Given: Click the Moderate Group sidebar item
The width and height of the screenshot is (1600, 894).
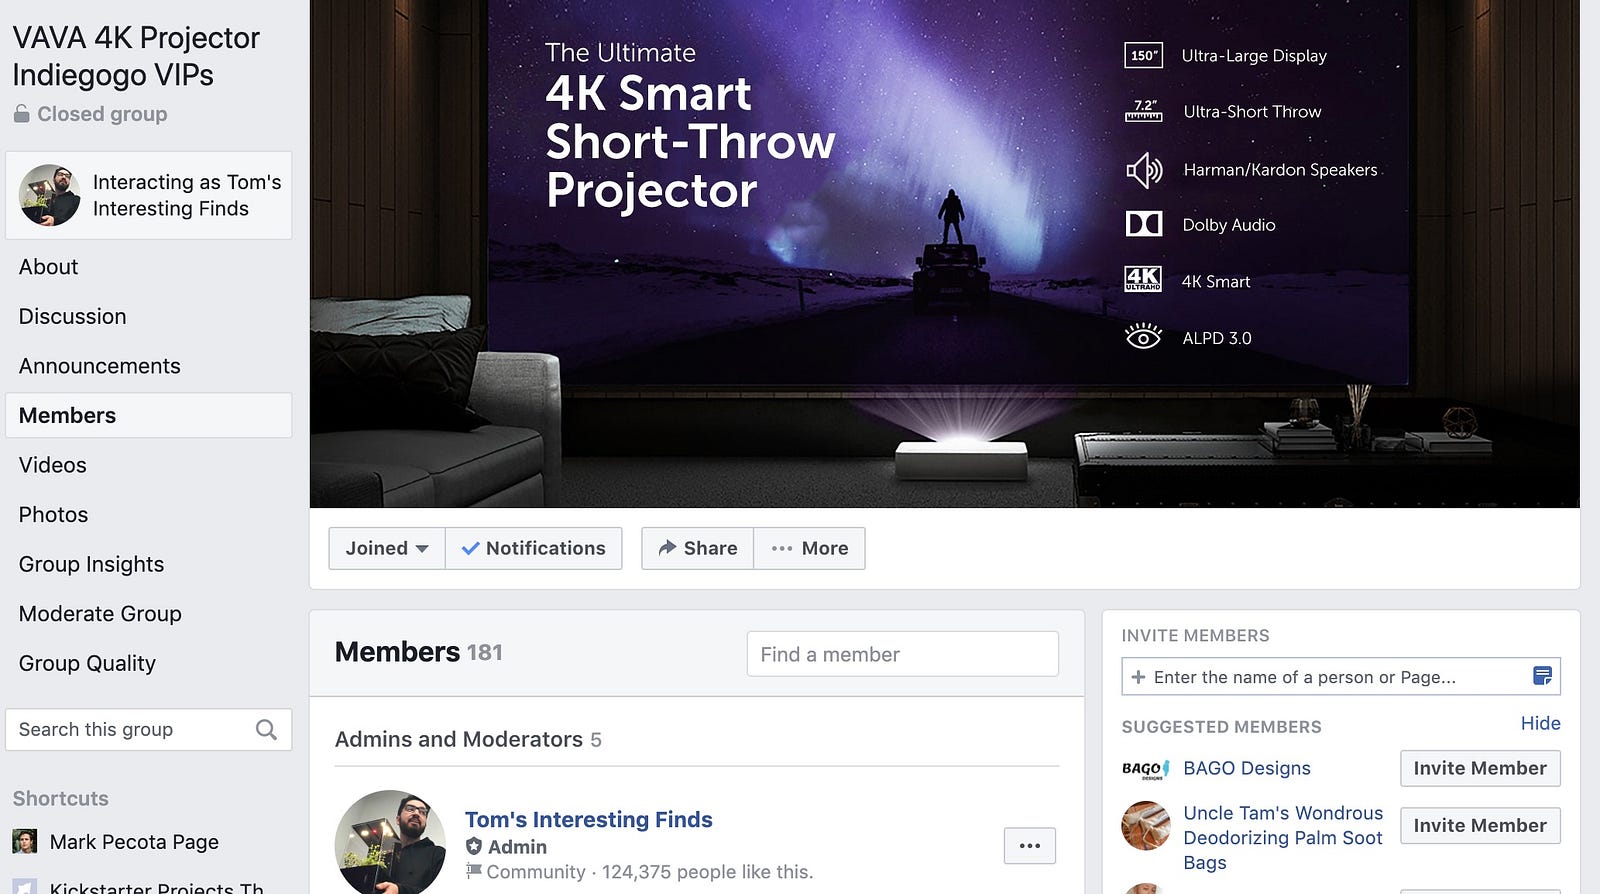Looking at the screenshot, I should click(100, 614).
